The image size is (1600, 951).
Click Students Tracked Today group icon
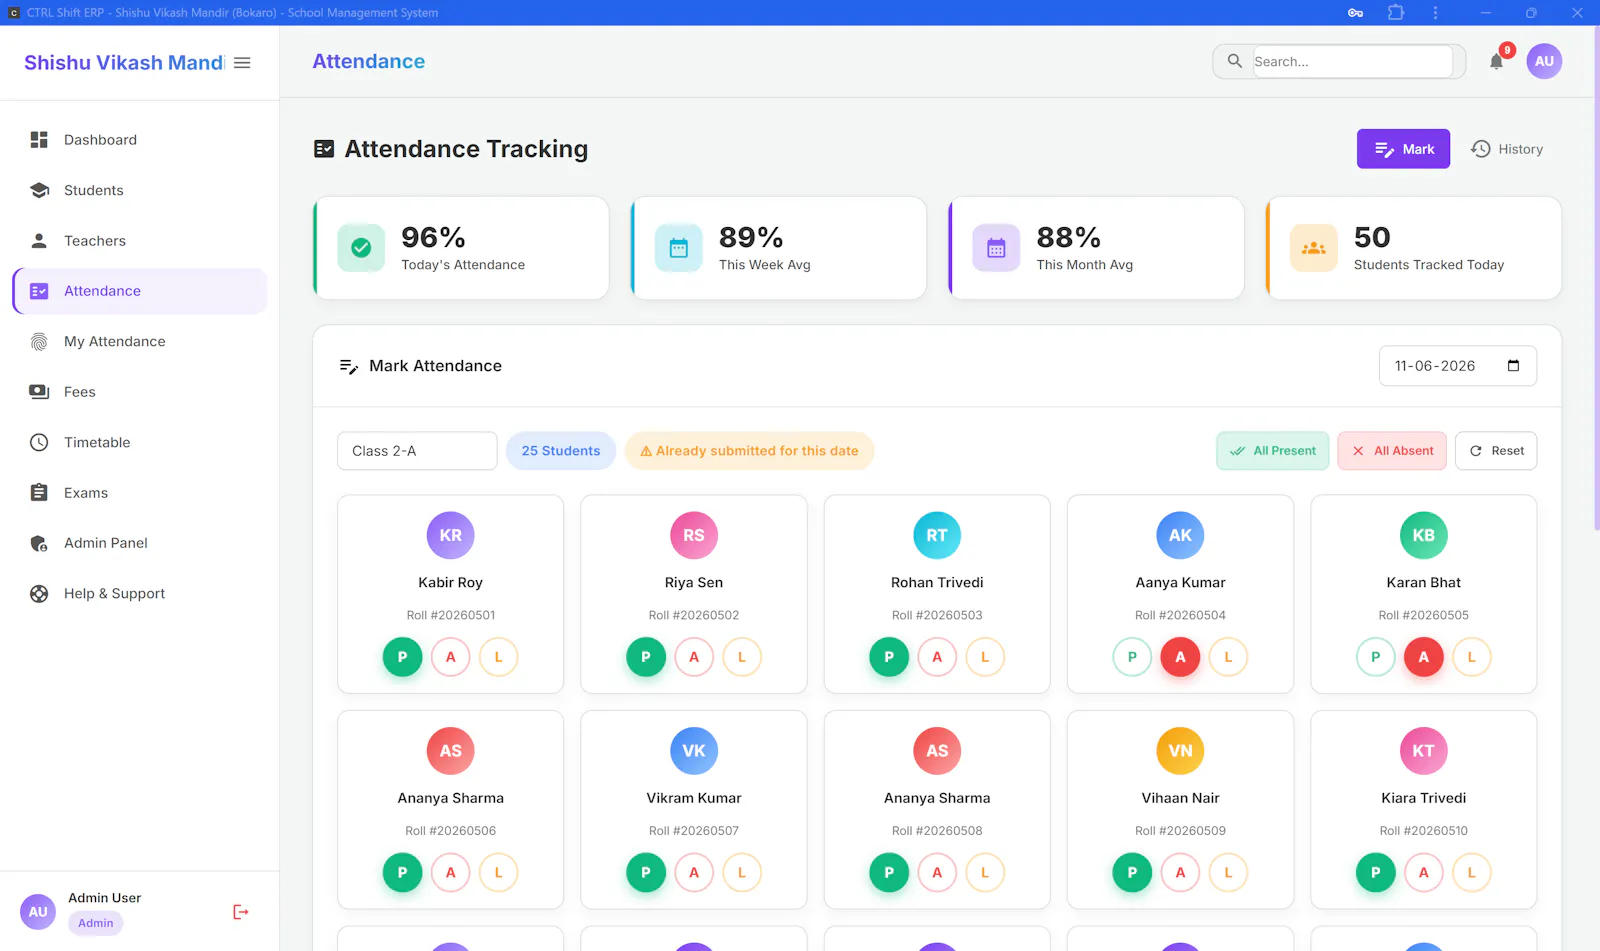(x=1314, y=248)
